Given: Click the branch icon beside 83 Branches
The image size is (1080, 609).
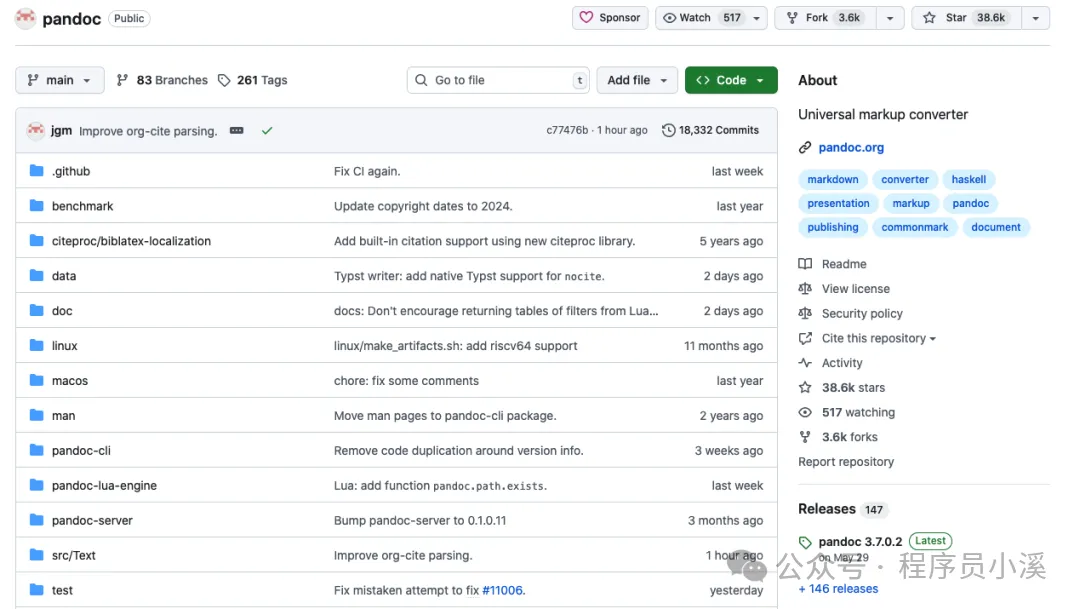Looking at the screenshot, I should [x=122, y=81].
